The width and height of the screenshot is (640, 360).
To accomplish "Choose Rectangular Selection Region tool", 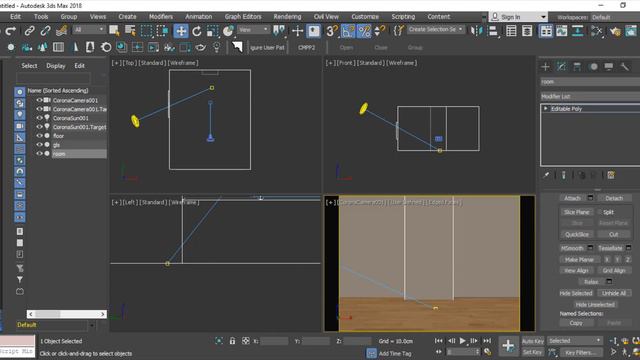I will (146, 31).
